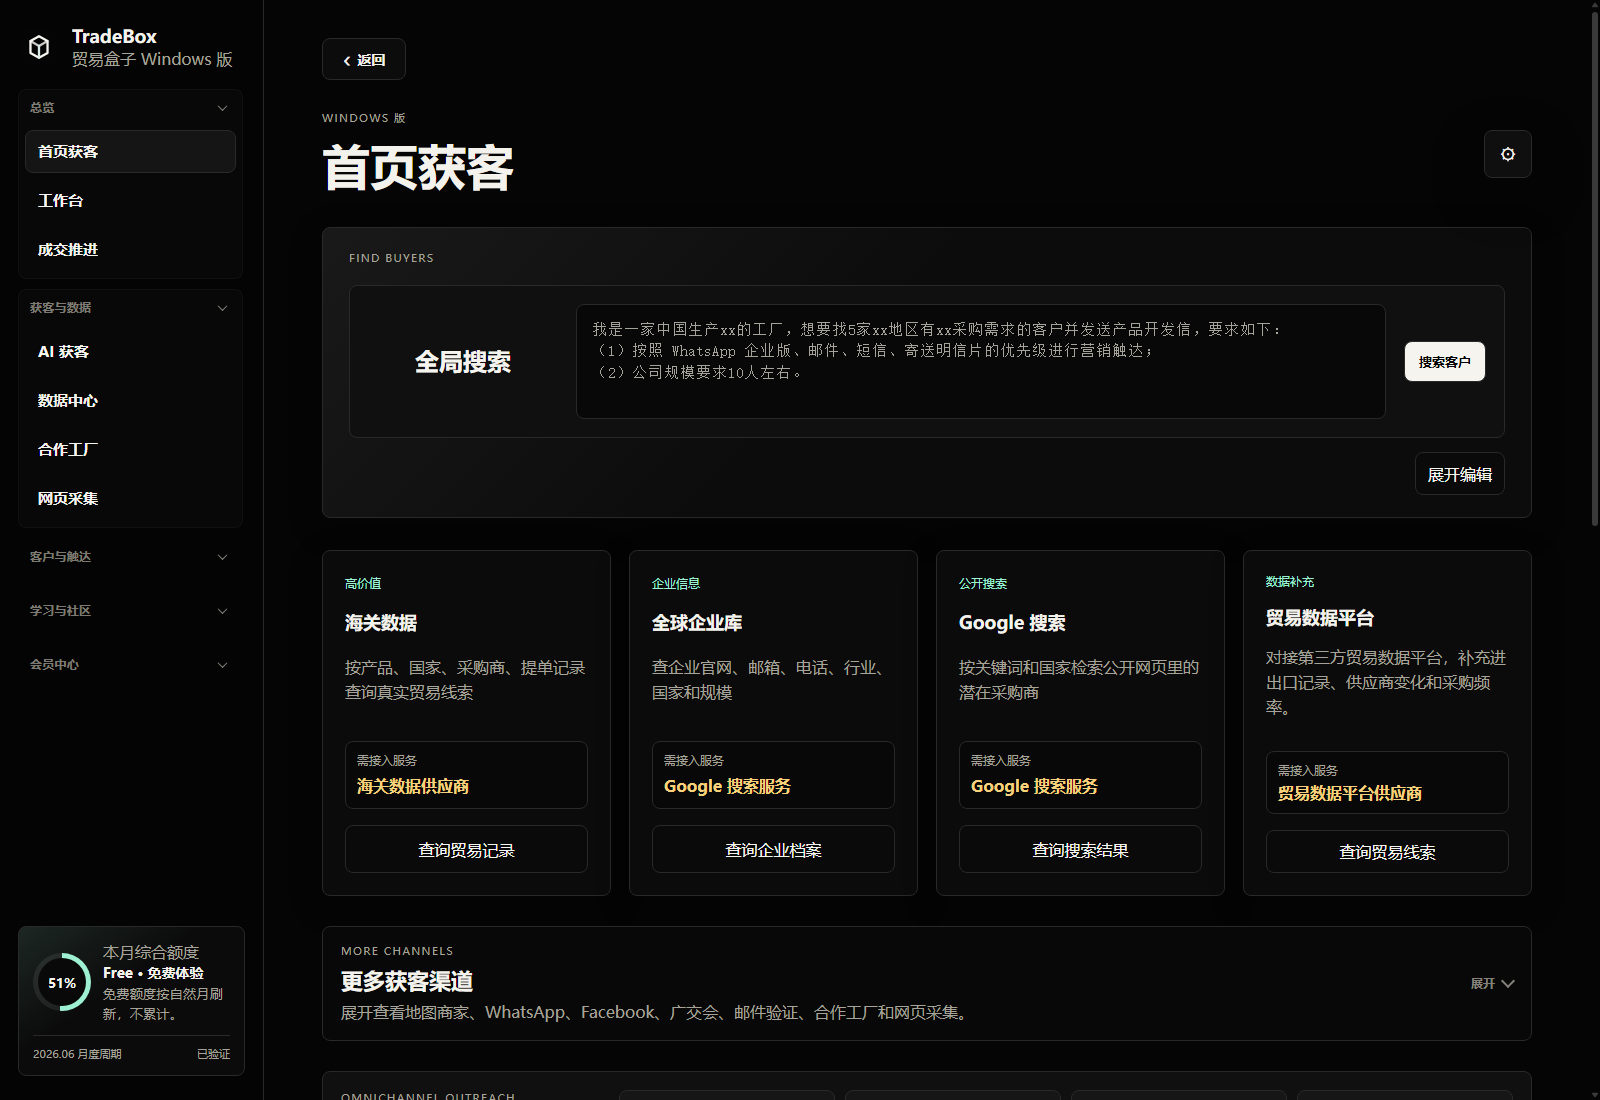
Task: Expand the 会员中心 sidebar section
Action: tap(130, 665)
